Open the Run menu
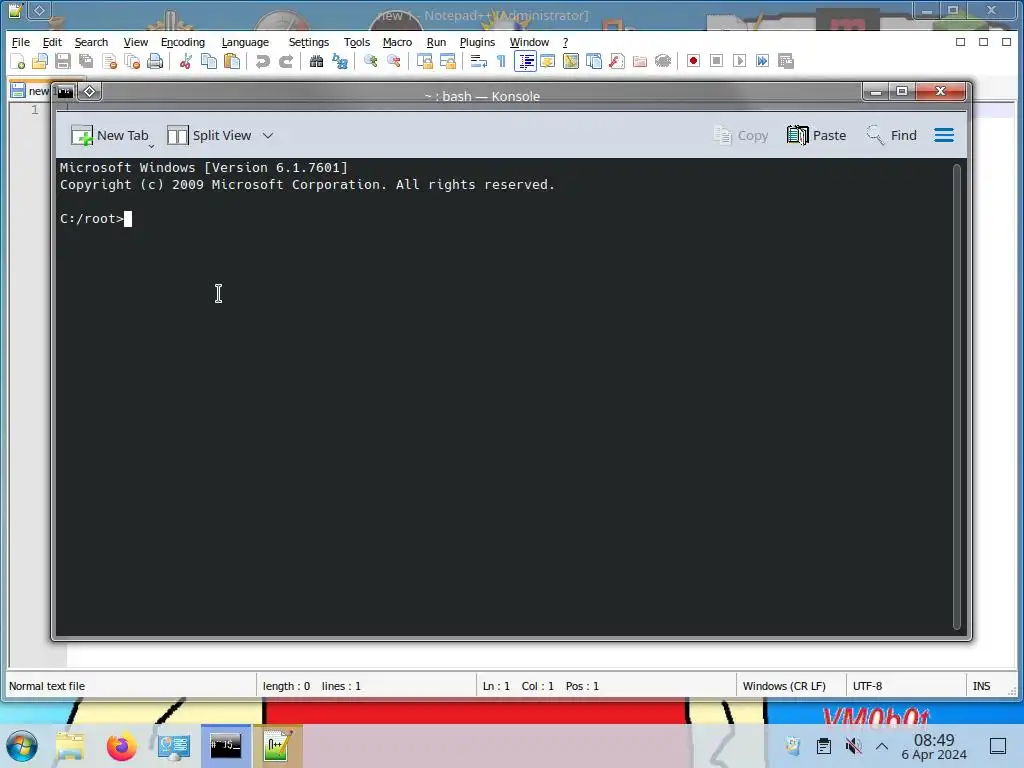 [x=436, y=42]
